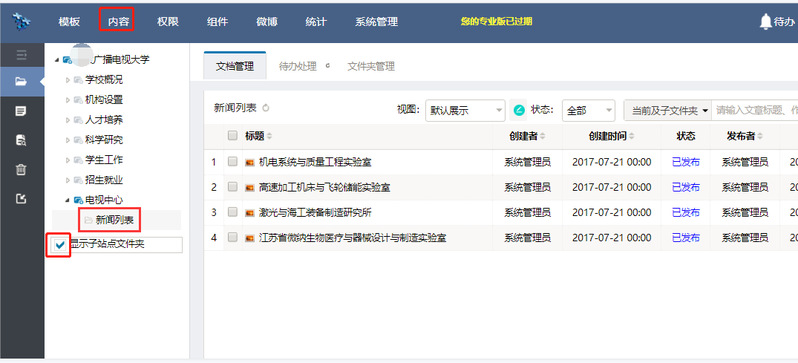Check the box for row 2 高速加工机床
798x363 pixels.
point(233,187)
